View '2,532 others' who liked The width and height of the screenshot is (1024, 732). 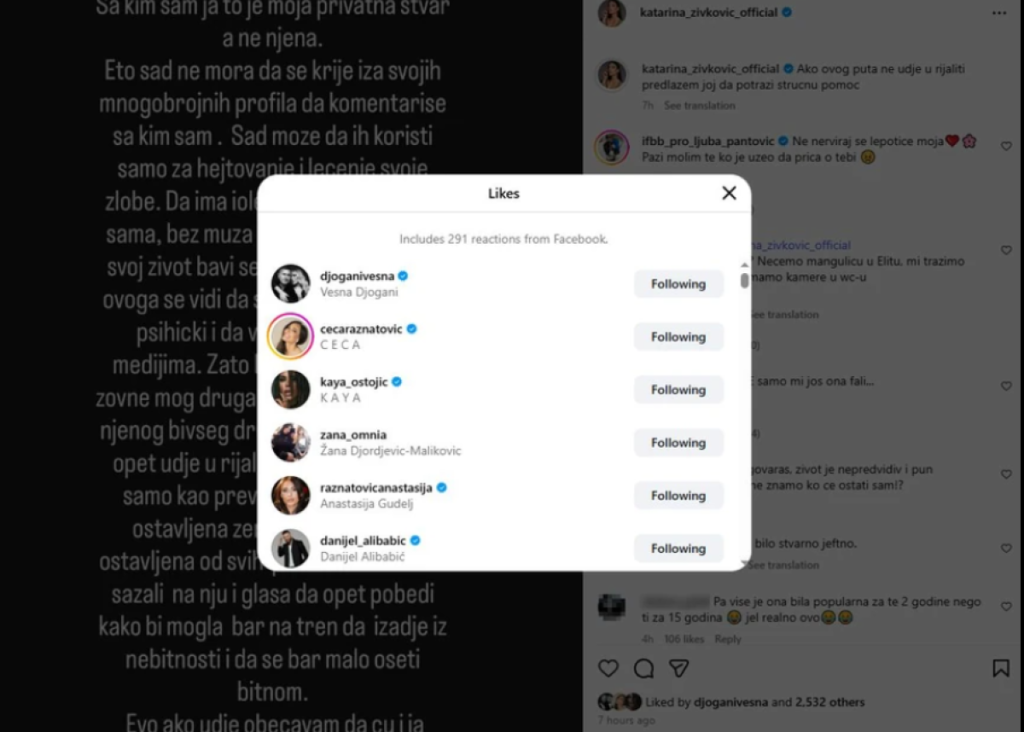829,702
